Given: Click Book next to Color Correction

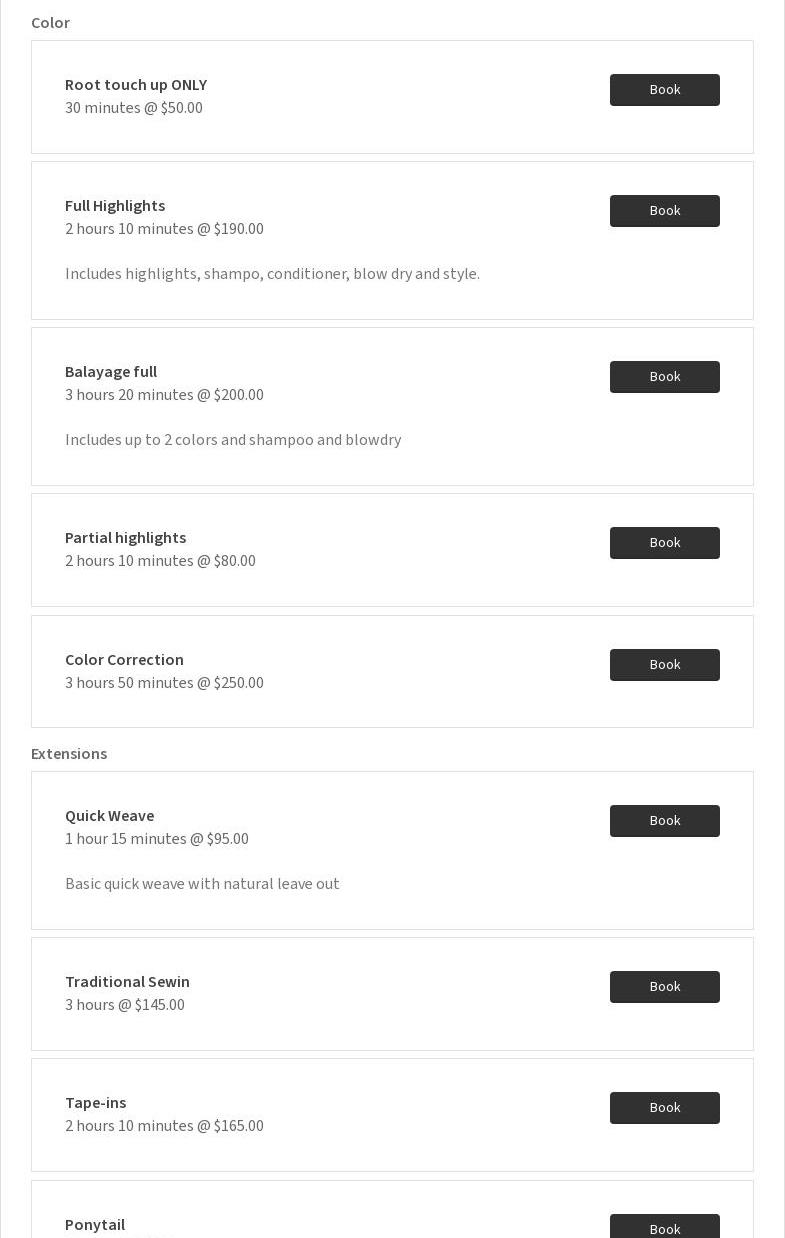Looking at the screenshot, I should [x=664, y=665].
